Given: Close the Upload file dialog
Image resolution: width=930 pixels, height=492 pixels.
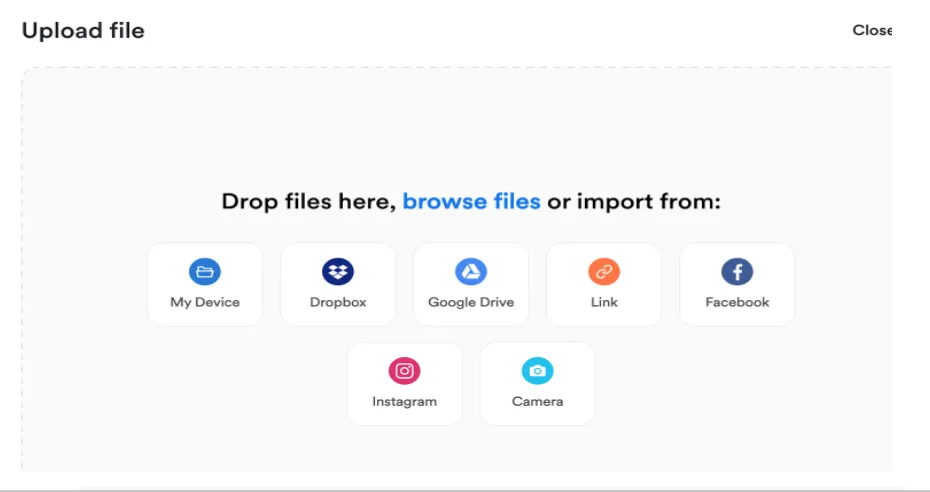Looking at the screenshot, I should pyautogui.click(x=872, y=30).
